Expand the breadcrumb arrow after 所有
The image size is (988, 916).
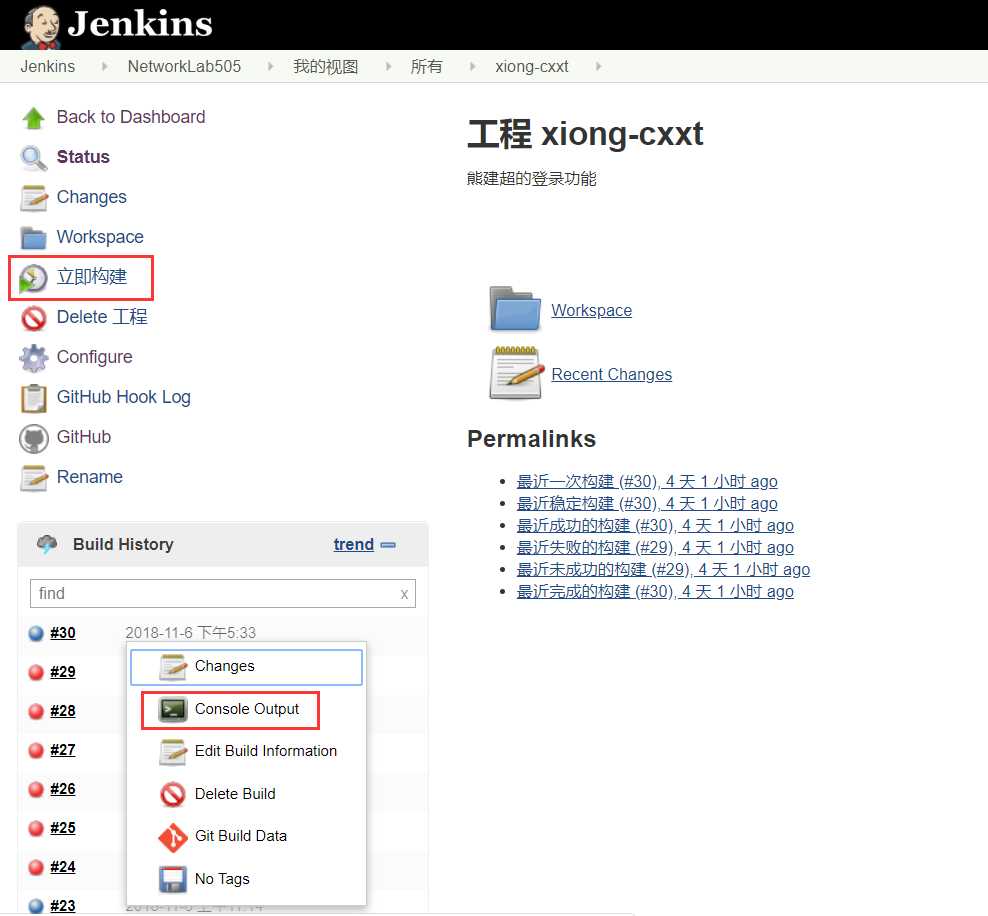point(472,66)
